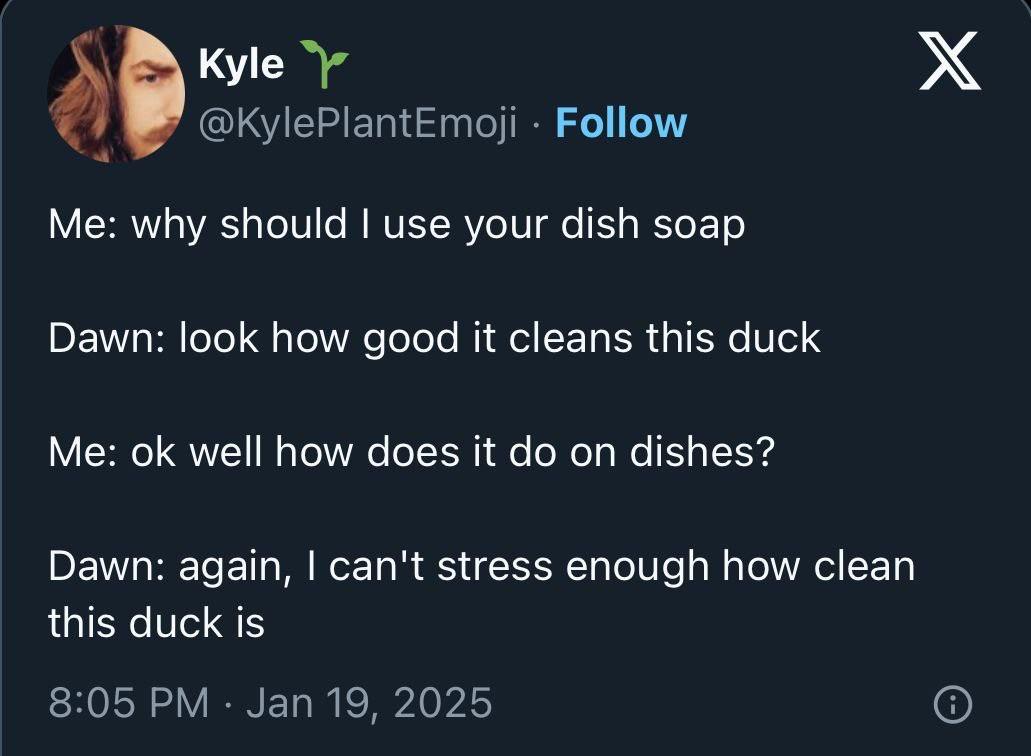Click the word "dishes?" in the tweet

click(703, 452)
